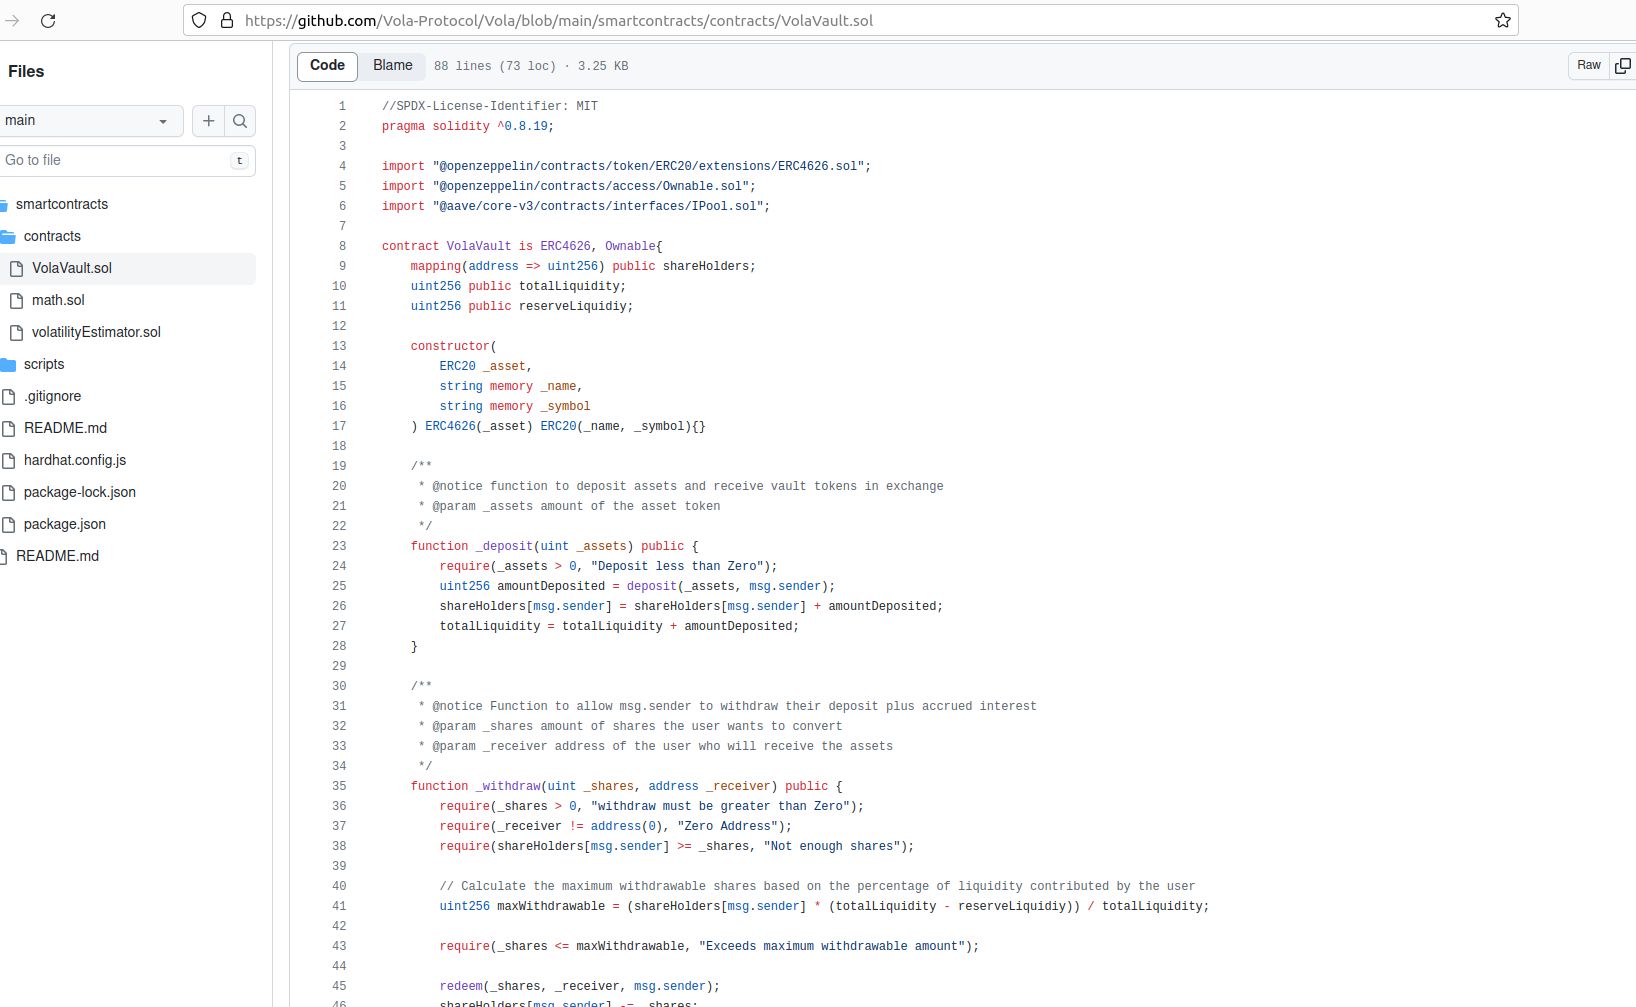Add a file with the plus icon
Viewport: 1636px width, 1007px height.
(x=208, y=121)
